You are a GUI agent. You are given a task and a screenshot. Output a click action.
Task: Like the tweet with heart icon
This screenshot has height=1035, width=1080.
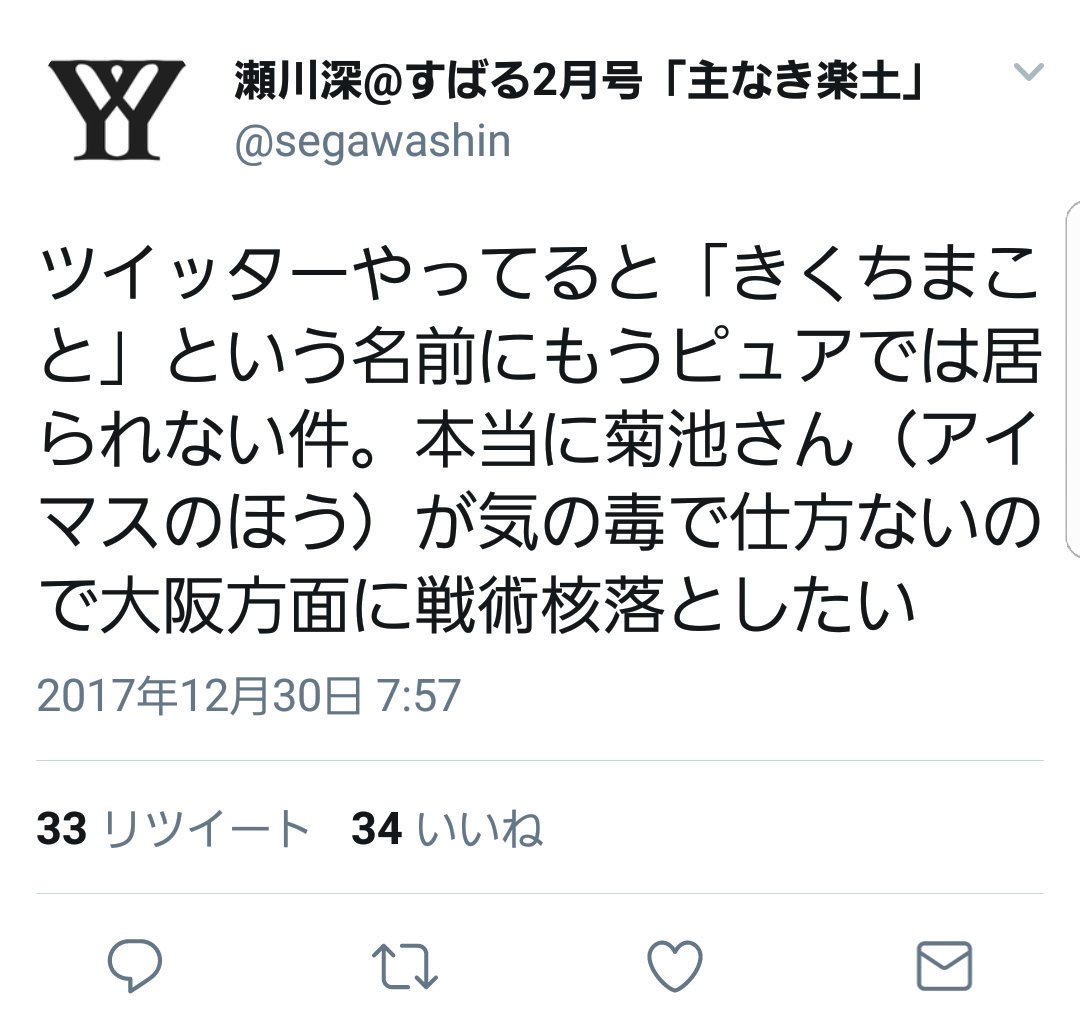click(x=675, y=966)
